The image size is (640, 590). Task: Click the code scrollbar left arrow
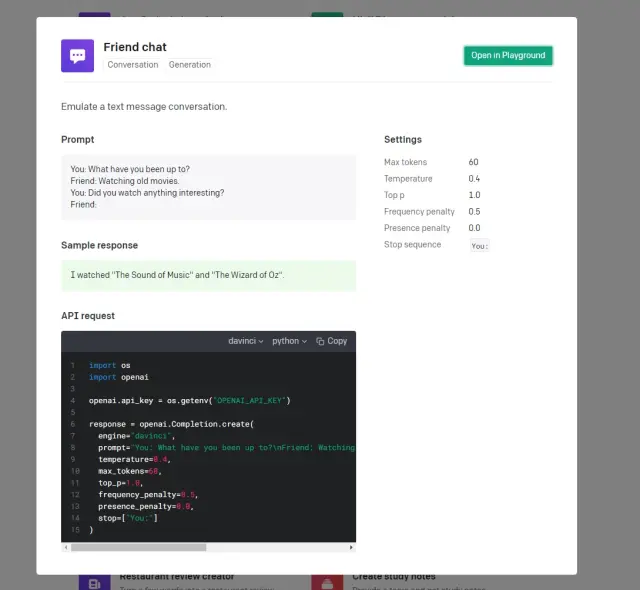point(66,547)
